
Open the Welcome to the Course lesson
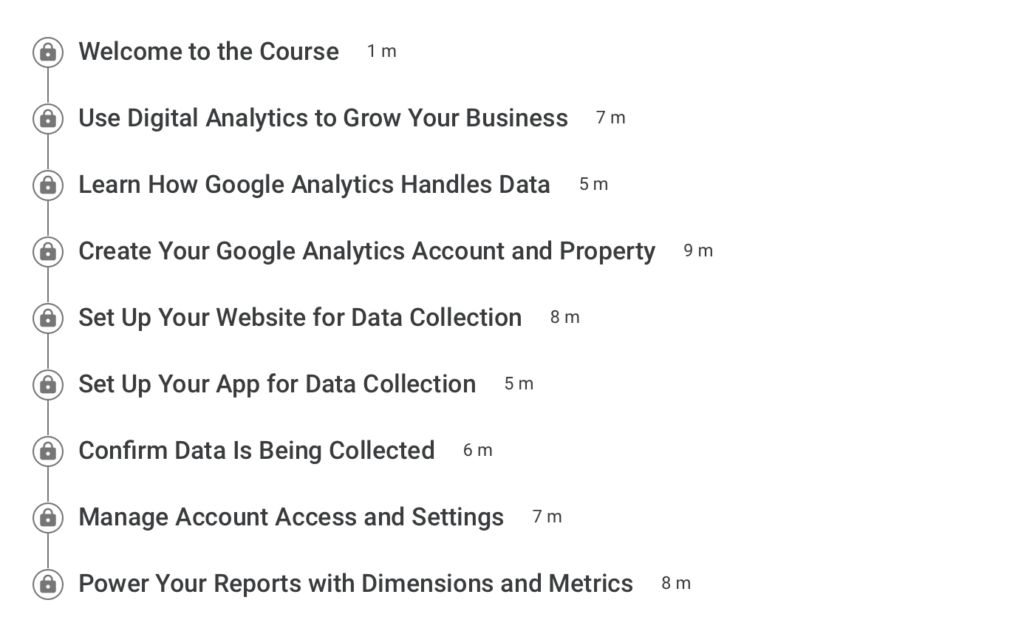point(209,51)
